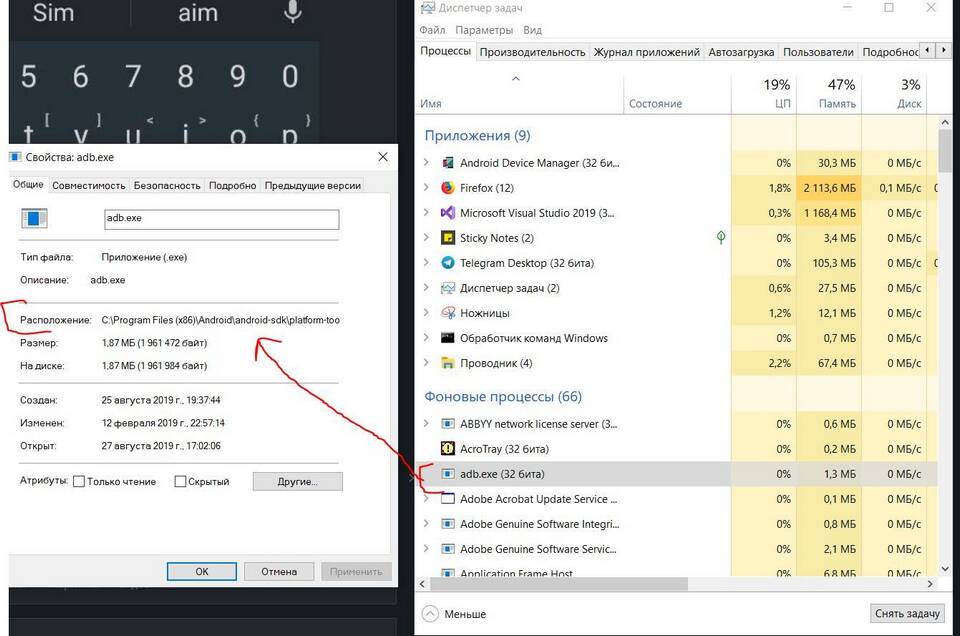960x636 pixels.
Task: Select the Adobe Genuine Software Integrity icon
Action: click(x=448, y=524)
